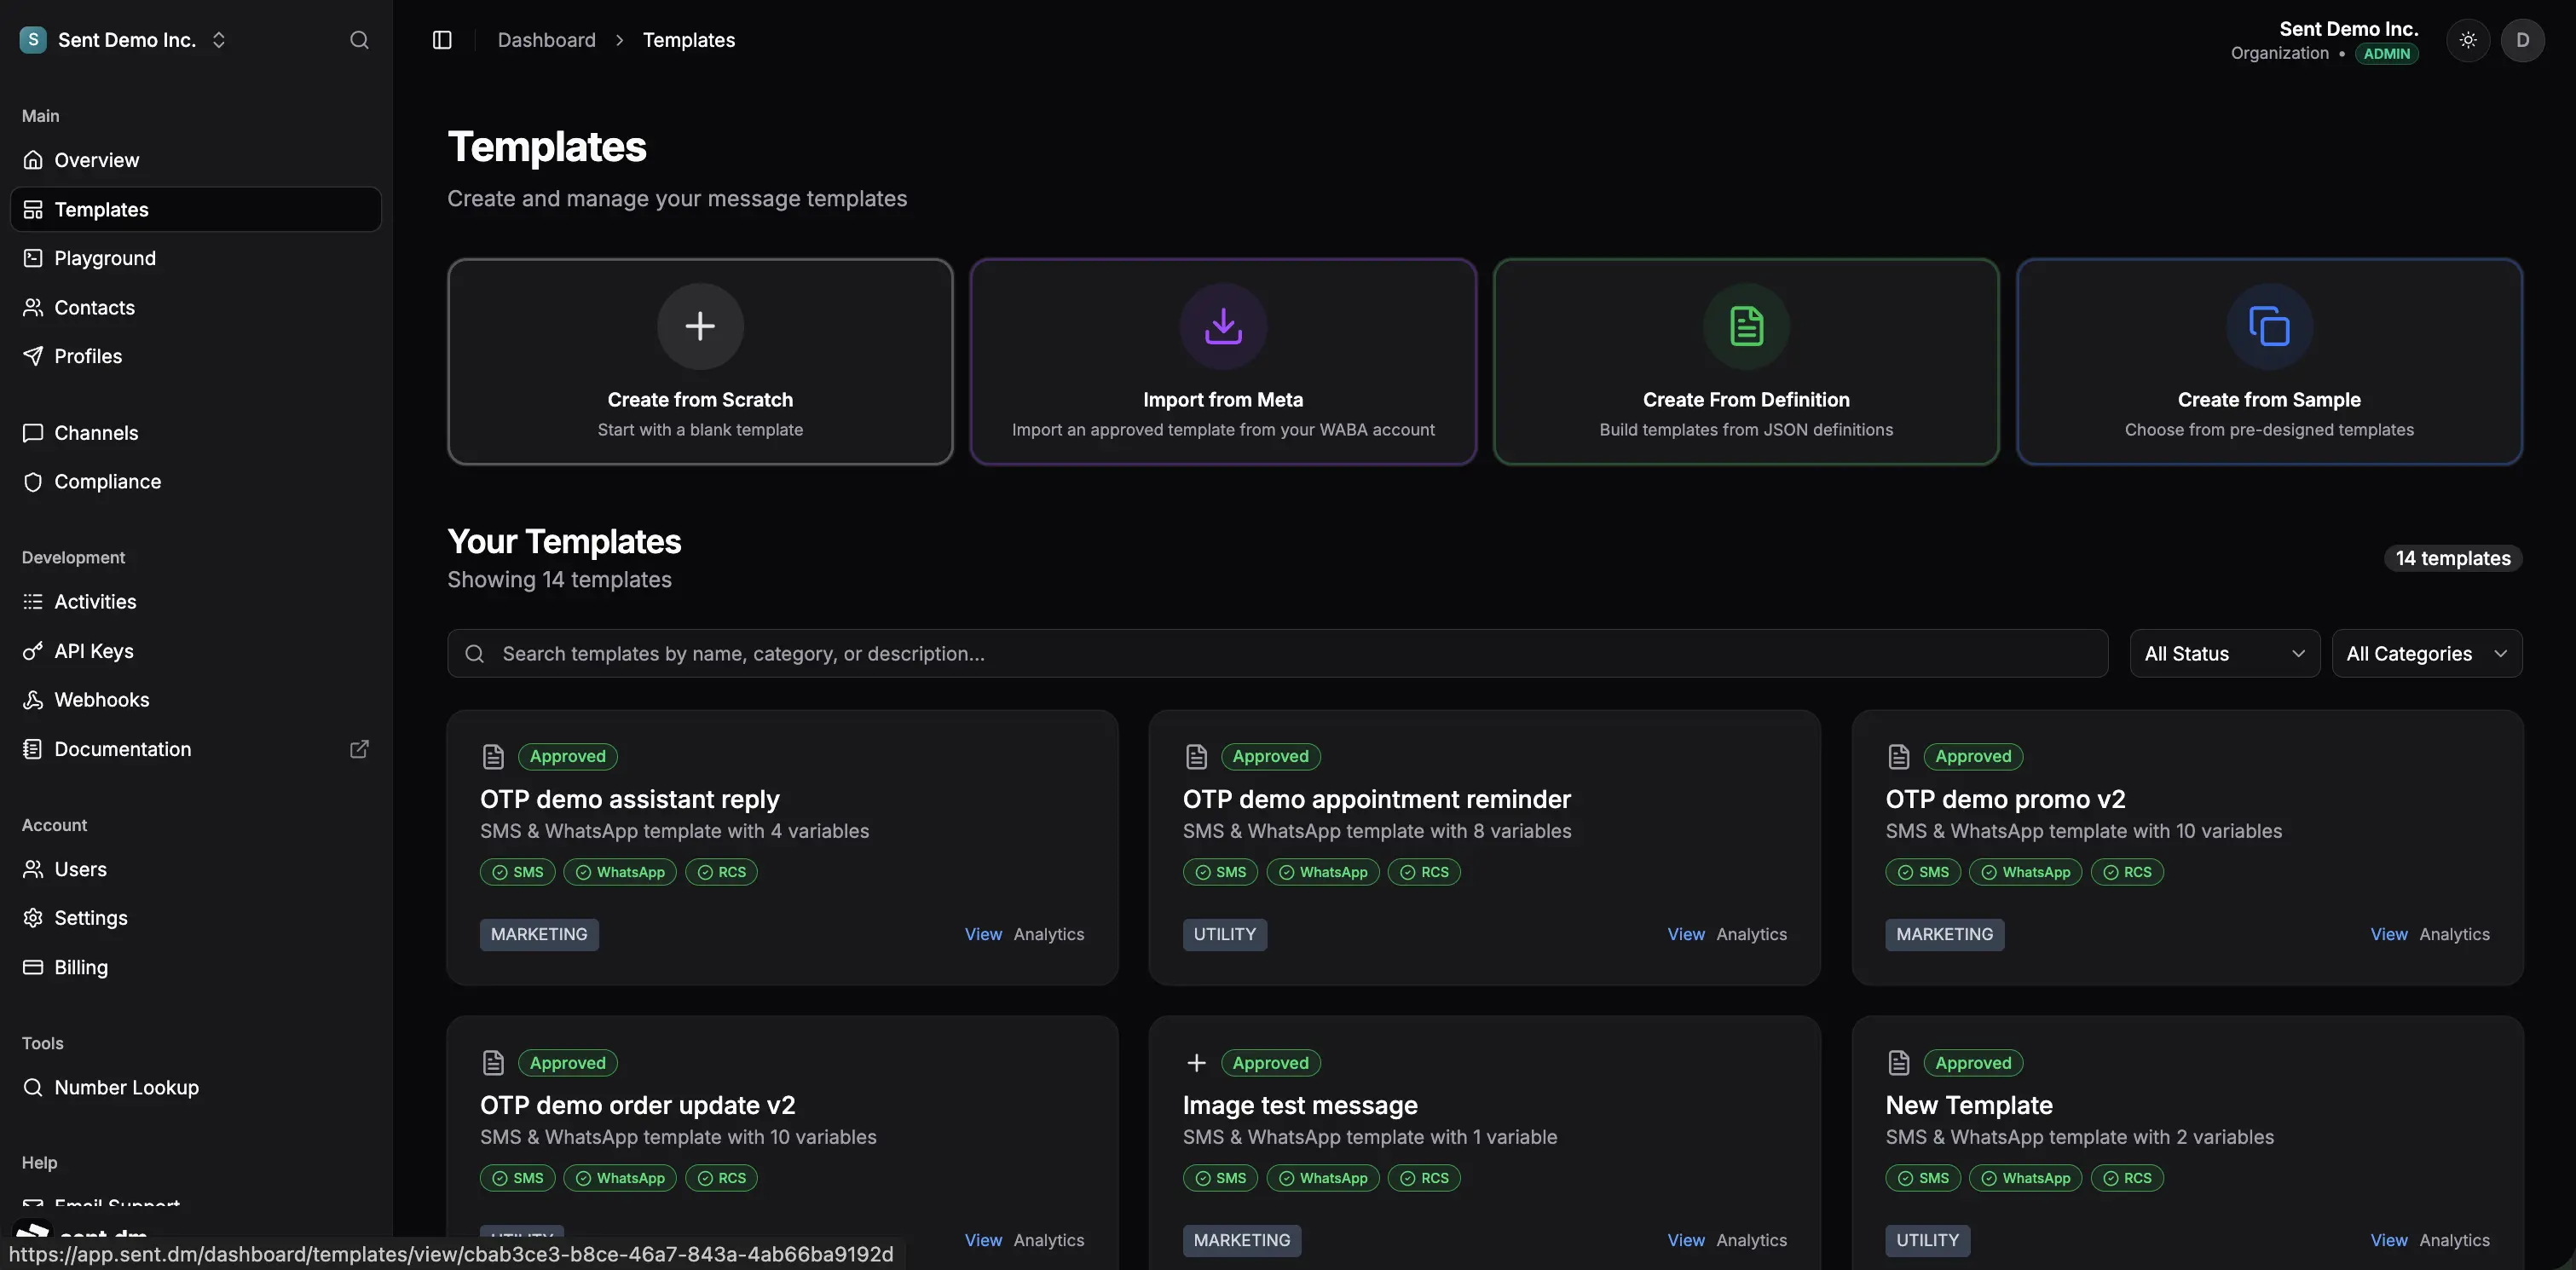Click the Dashboard breadcrumb link
Screen dimensions: 2576x1270
point(546,40)
